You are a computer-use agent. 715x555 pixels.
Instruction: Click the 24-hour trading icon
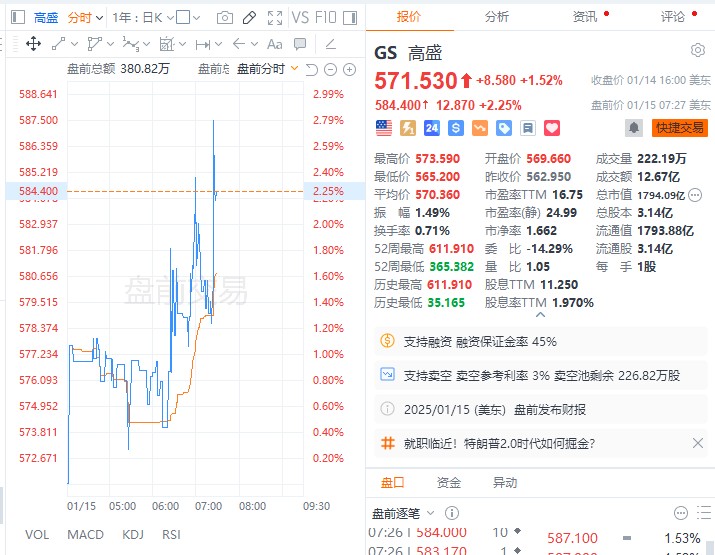[x=431, y=128]
